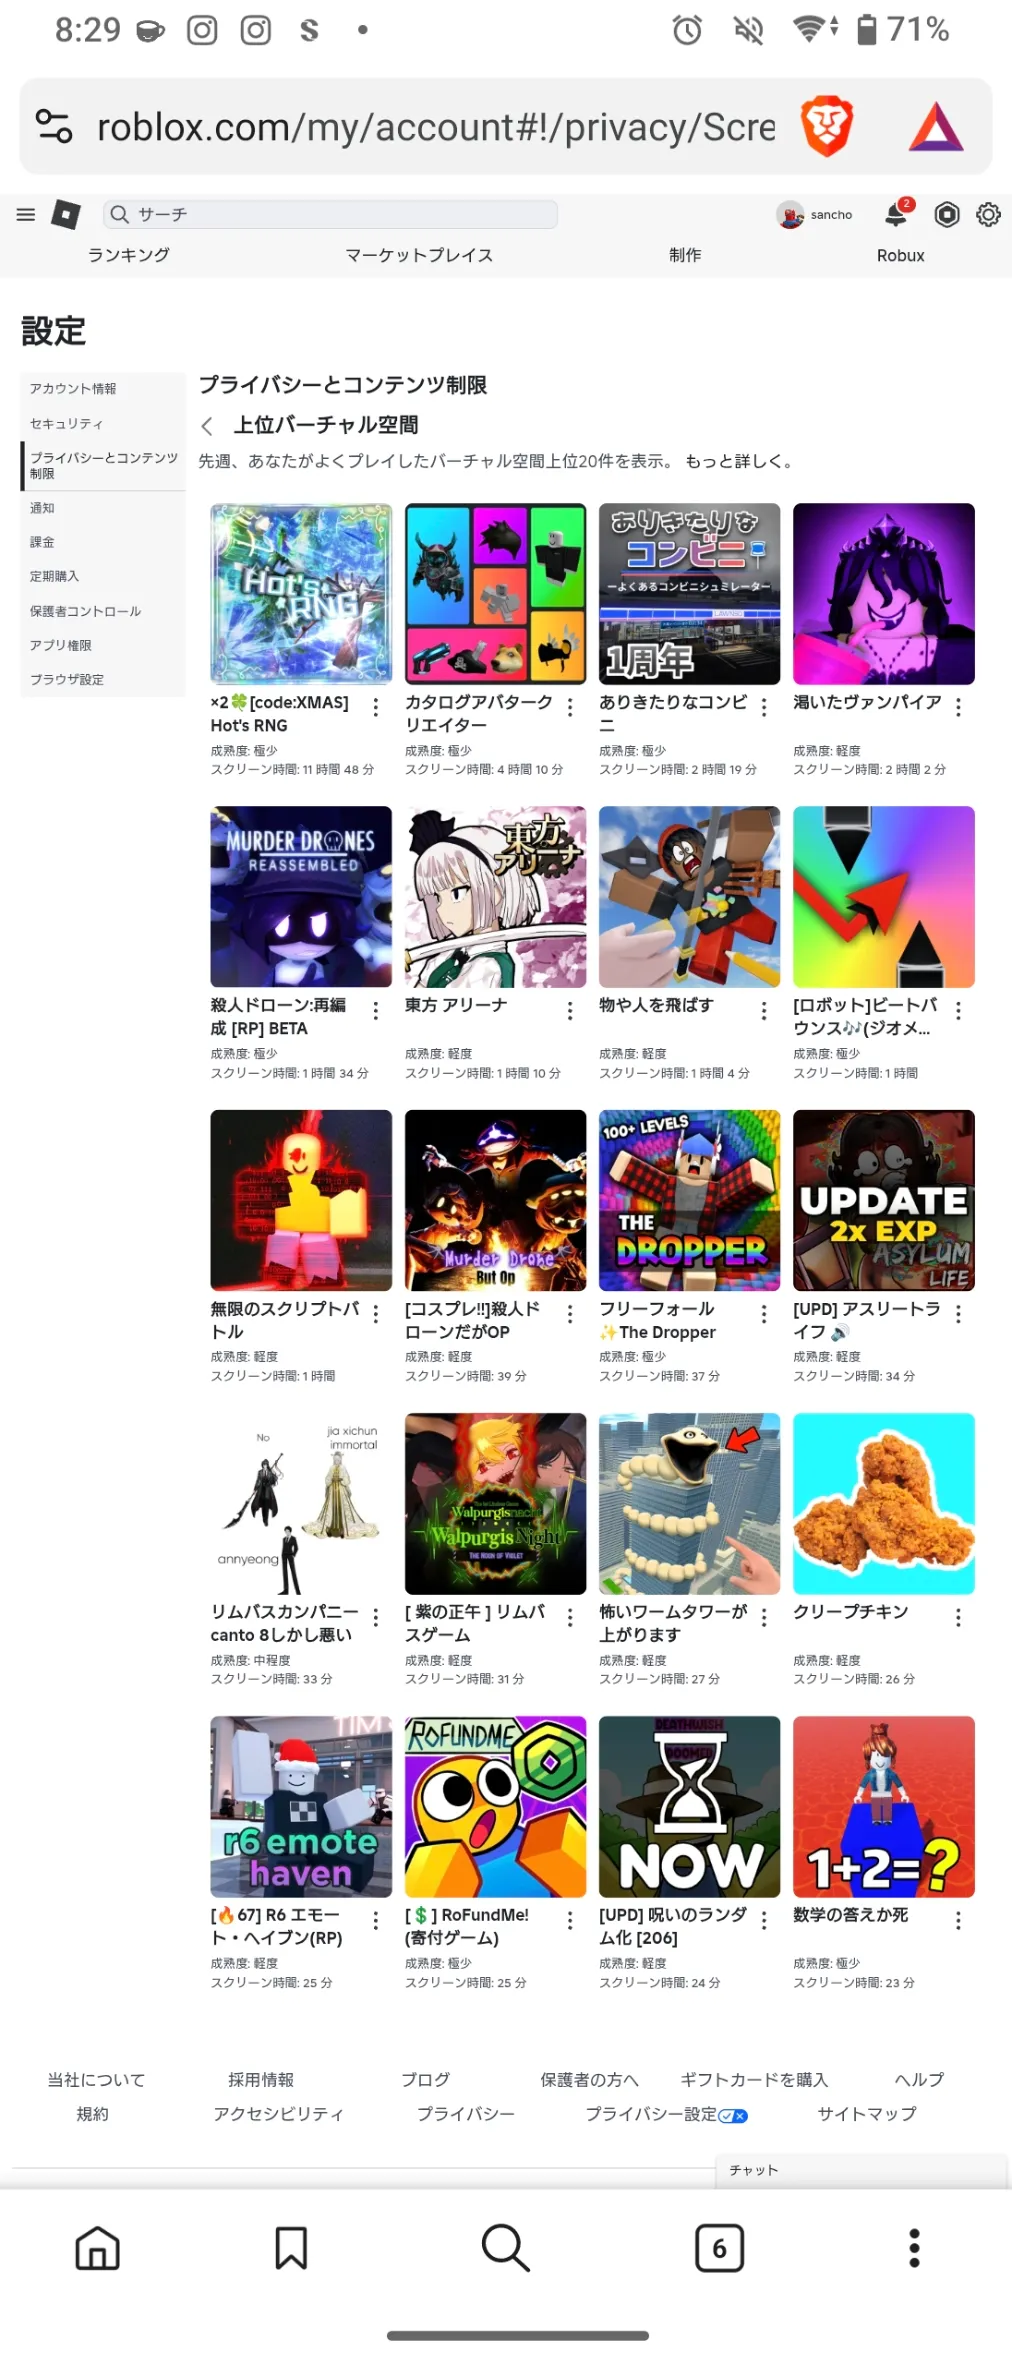Open the Murder Drones Reassembled thumbnail

click(301, 897)
